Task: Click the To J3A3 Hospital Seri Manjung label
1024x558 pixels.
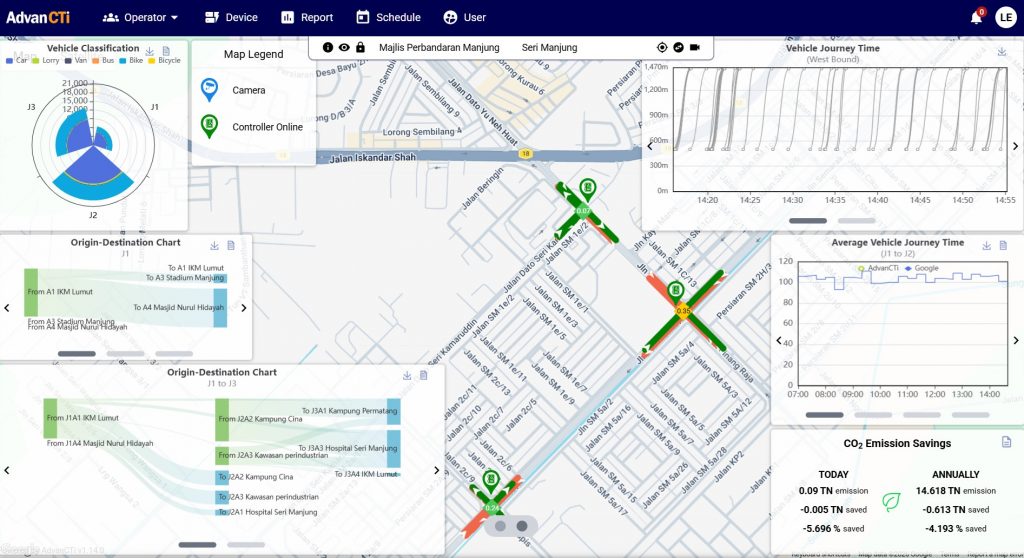Action: 347,448
